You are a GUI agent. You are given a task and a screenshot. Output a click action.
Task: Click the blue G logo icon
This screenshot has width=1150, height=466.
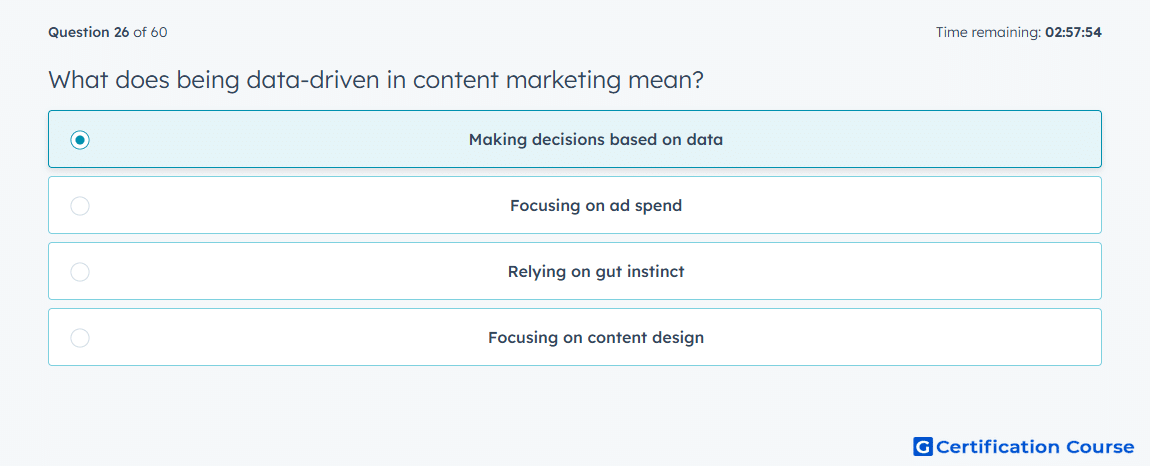[923, 446]
